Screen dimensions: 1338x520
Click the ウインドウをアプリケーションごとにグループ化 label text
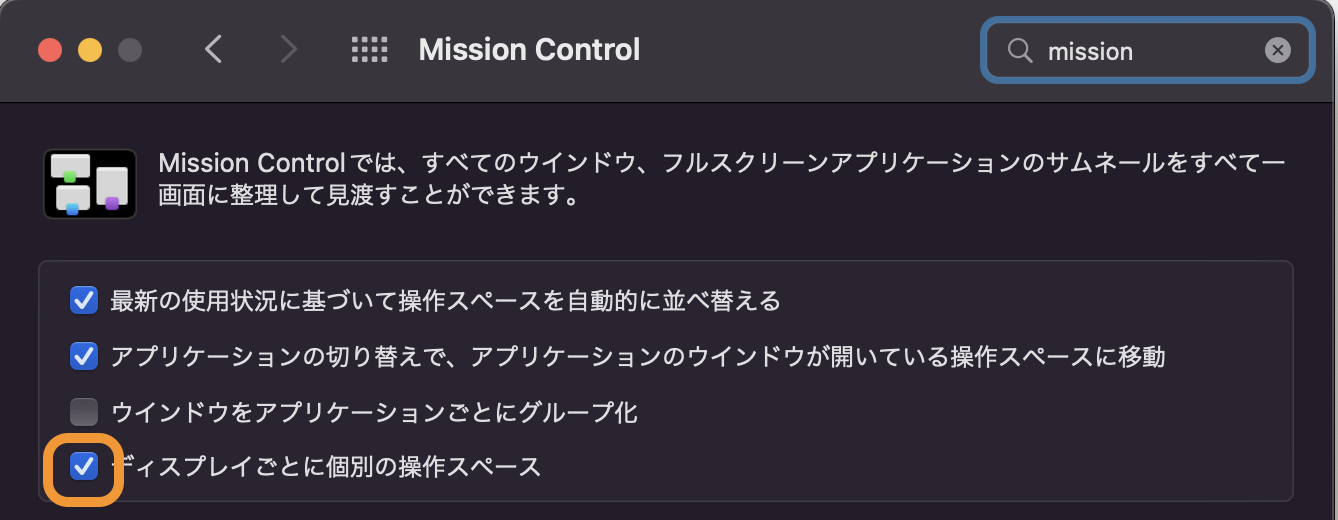tap(374, 411)
